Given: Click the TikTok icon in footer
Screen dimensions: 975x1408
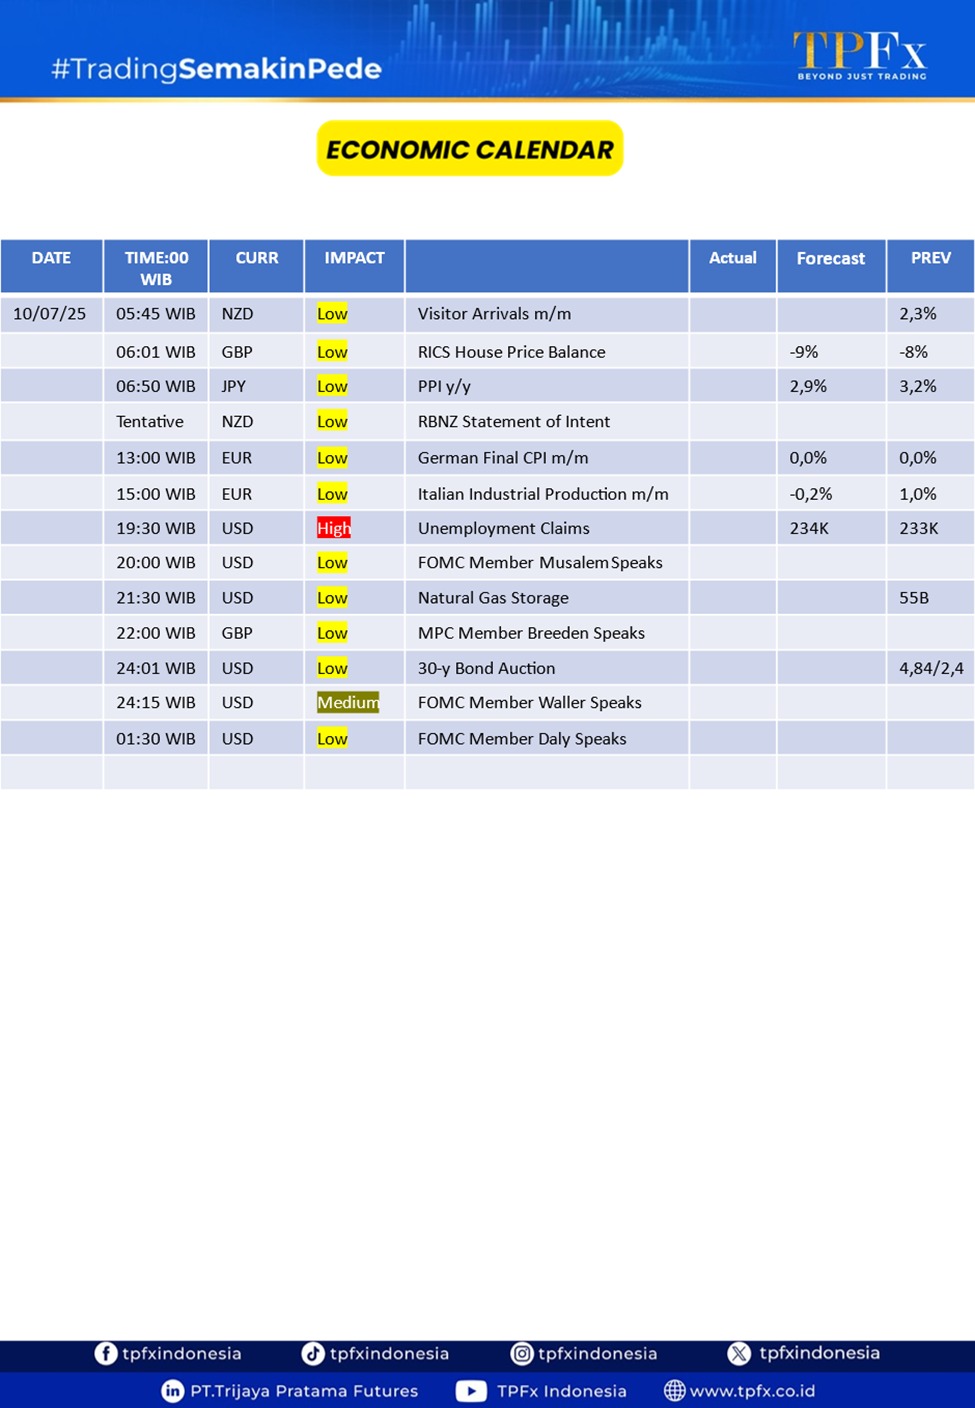Looking at the screenshot, I should point(313,1353).
